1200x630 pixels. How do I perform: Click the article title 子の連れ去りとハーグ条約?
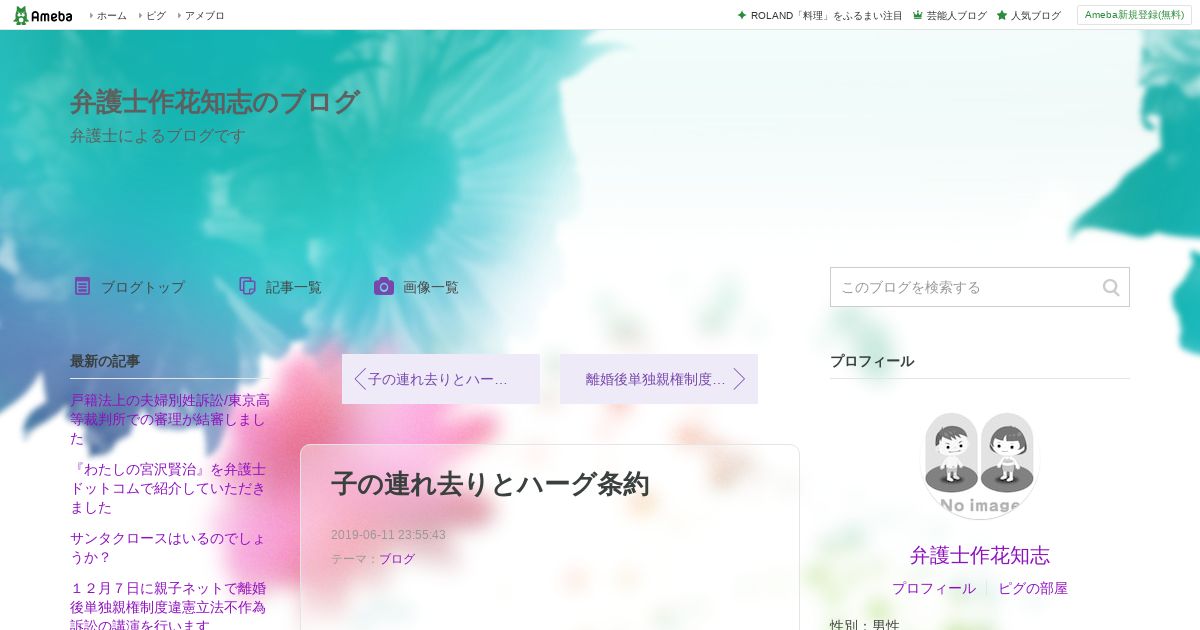click(490, 484)
